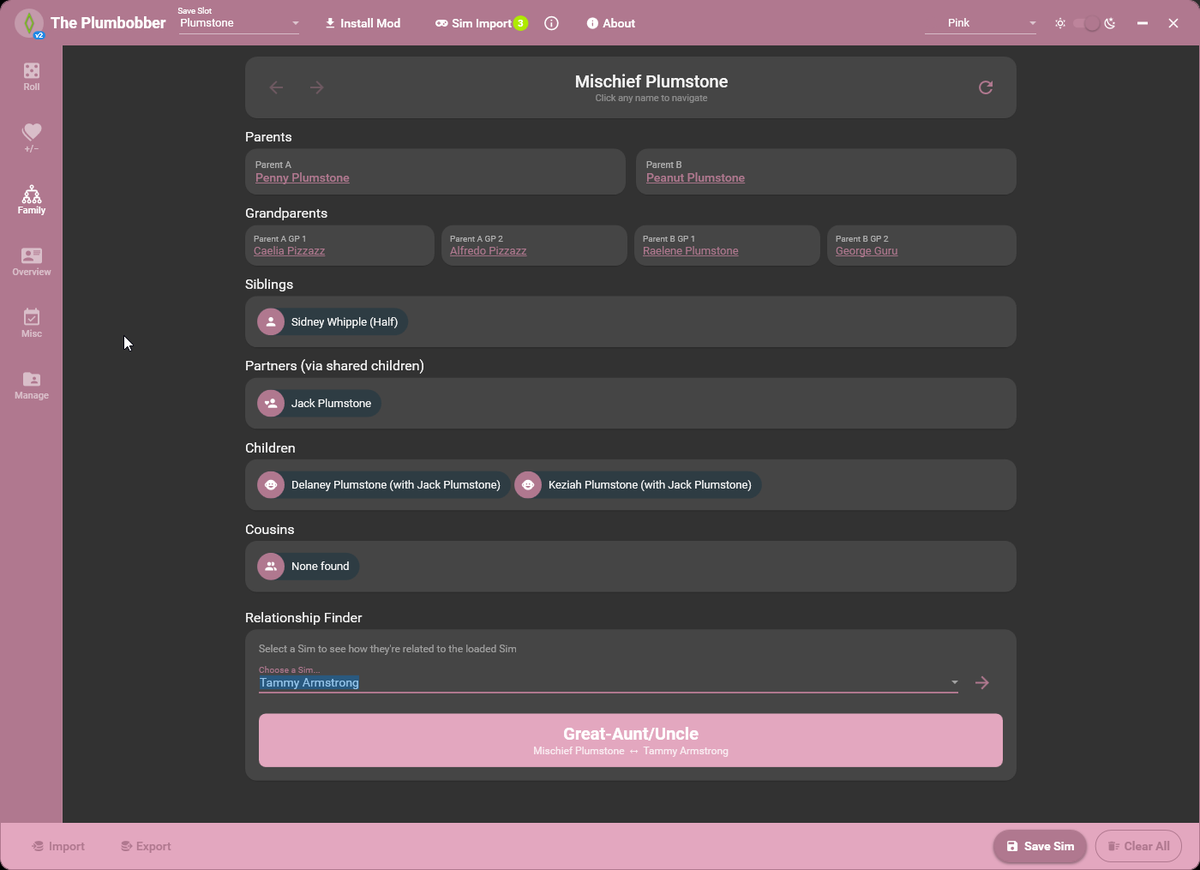Screen dimensions: 1200x870
Task: Click the Great-Aunt/Uncle result banner
Action: pos(630,740)
